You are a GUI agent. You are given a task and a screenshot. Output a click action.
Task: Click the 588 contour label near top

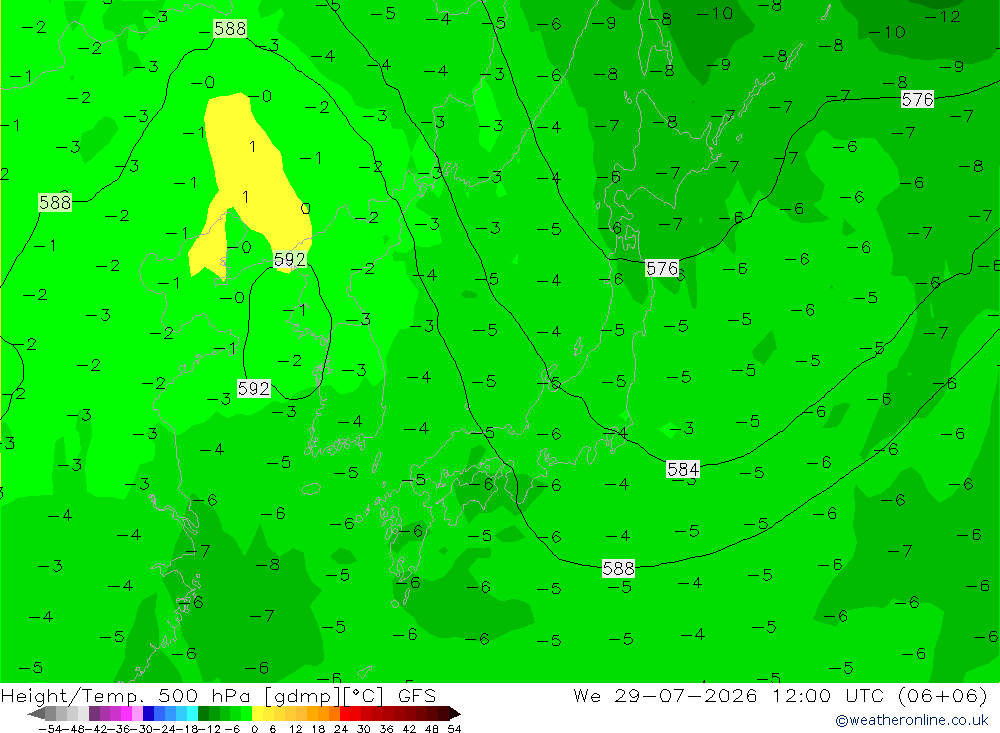(x=230, y=29)
